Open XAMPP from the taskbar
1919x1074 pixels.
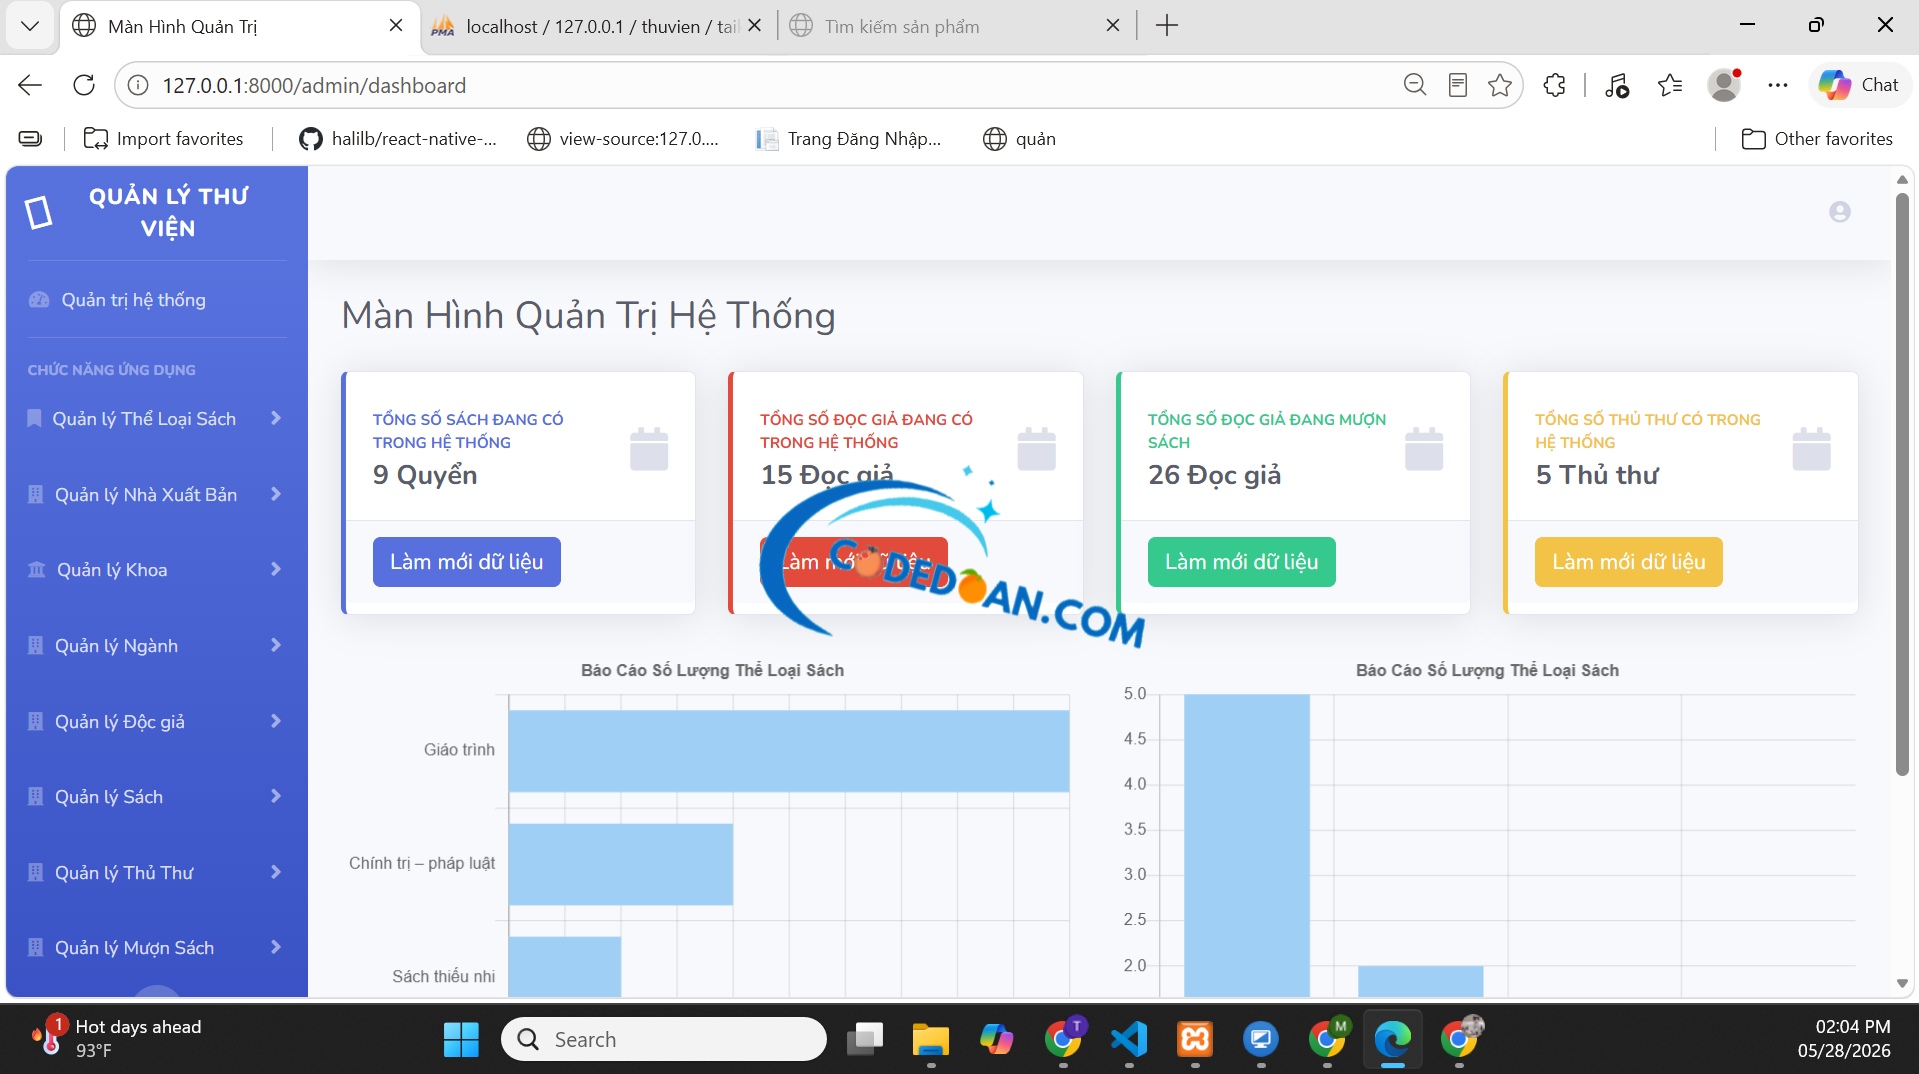(x=1195, y=1039)
